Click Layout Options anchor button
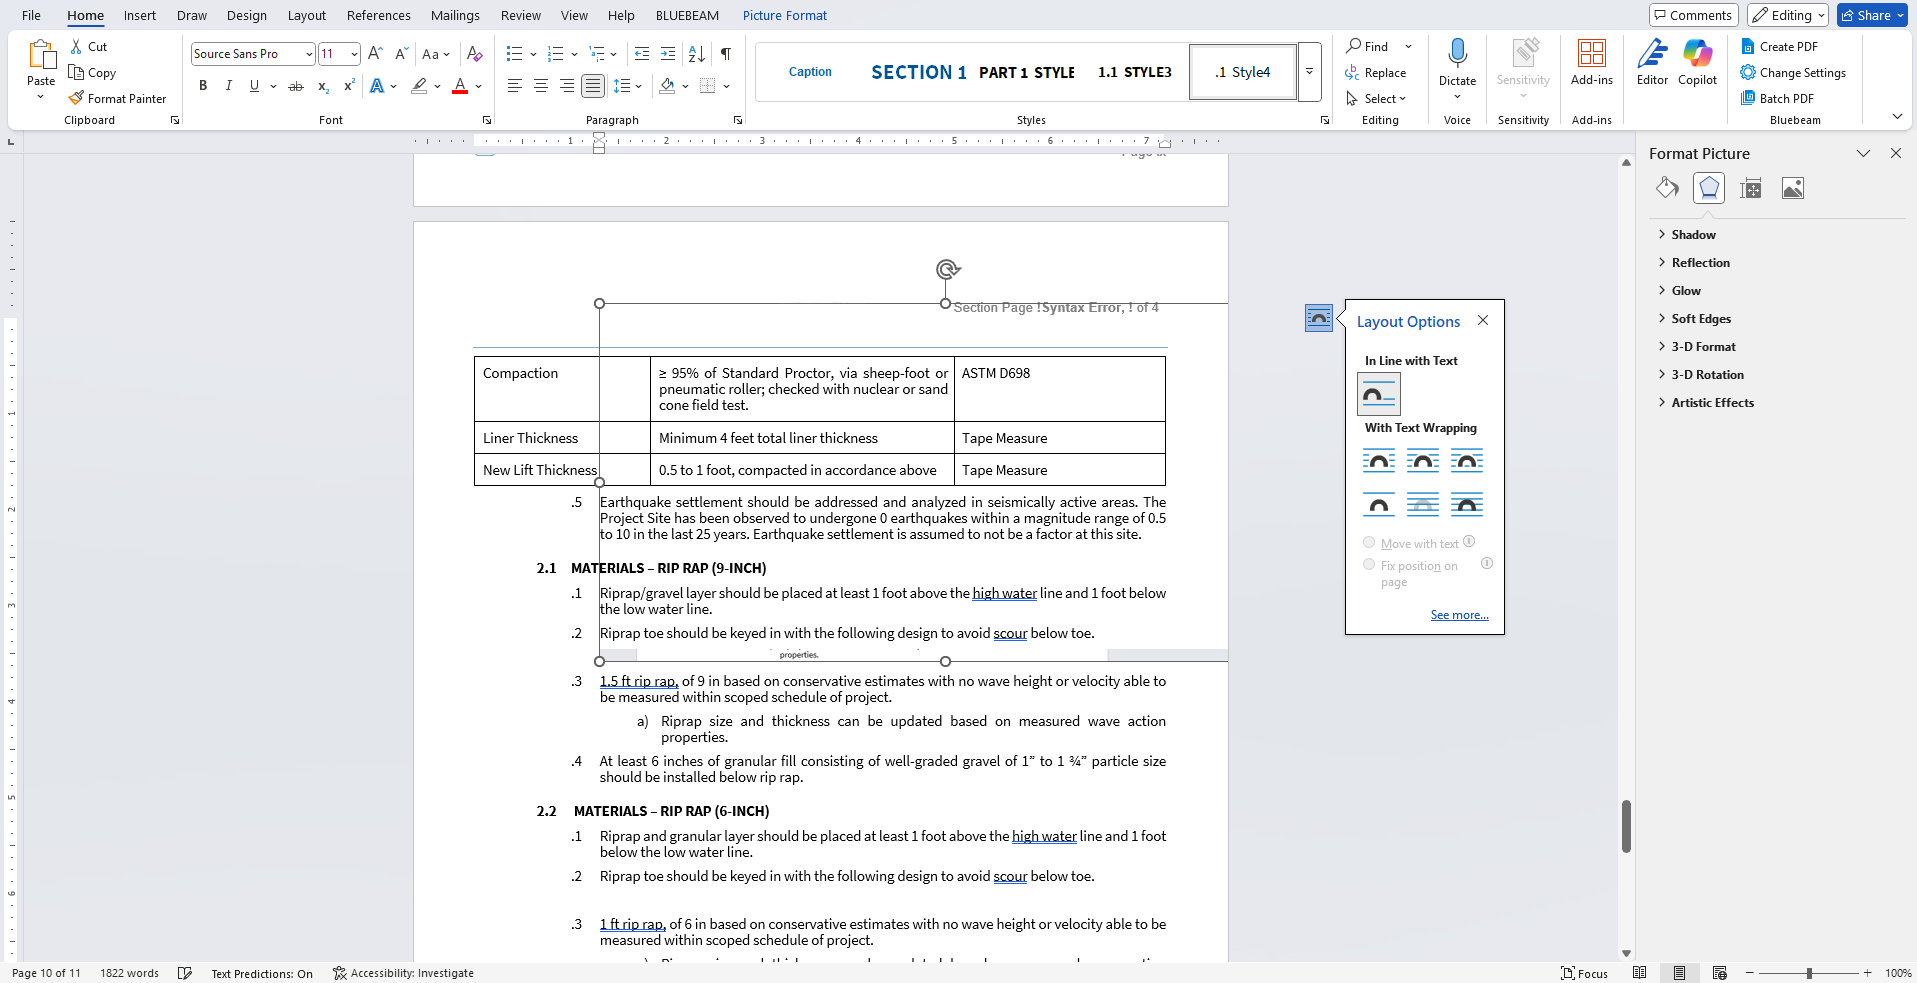This screenshot has height=983, width=1917. pyautogui.click(x=1319, y=318)
